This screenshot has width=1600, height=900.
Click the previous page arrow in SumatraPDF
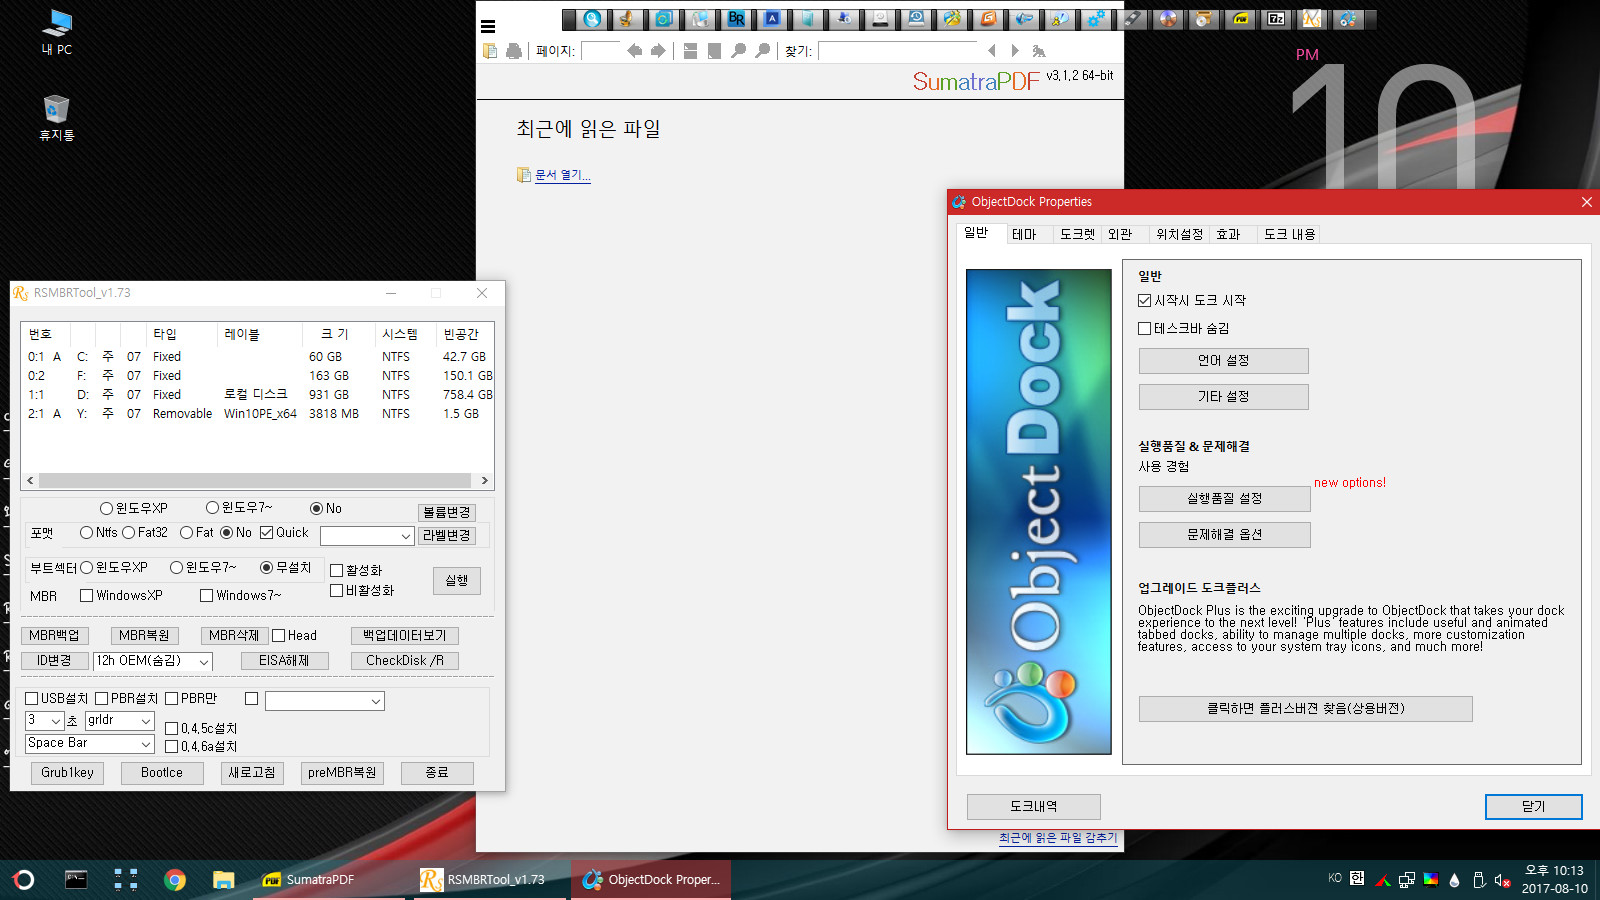click(634, 51)
